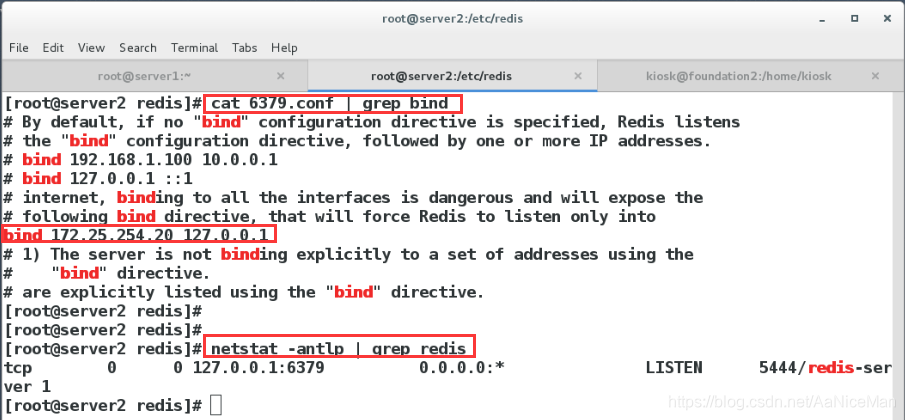The height and width of the screenshot is (420, 905).
Task: Click the 'tcp' protocol text in netstat output
Action: (18, 368)
